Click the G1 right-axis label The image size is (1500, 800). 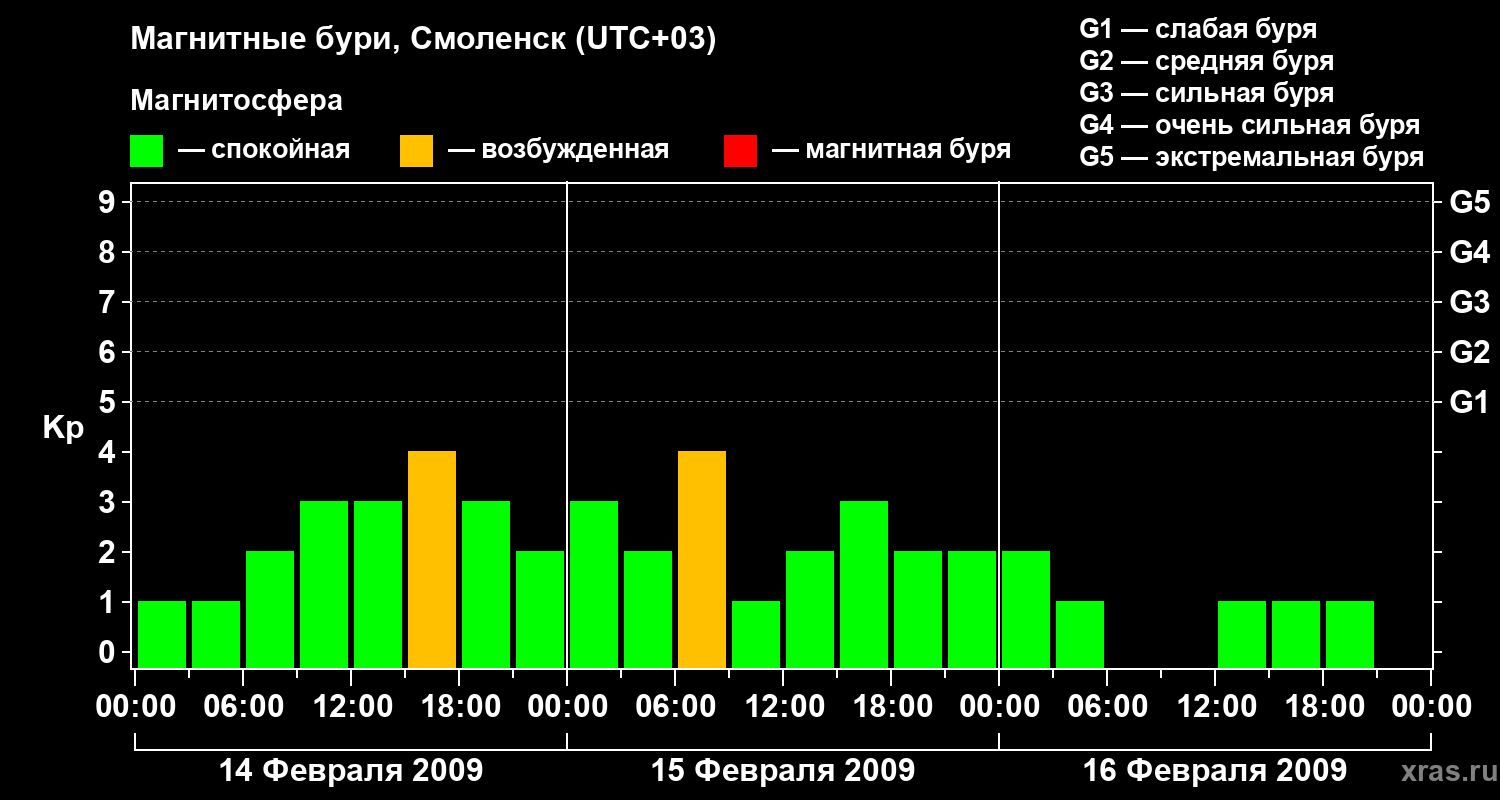tap(1469, 402)
